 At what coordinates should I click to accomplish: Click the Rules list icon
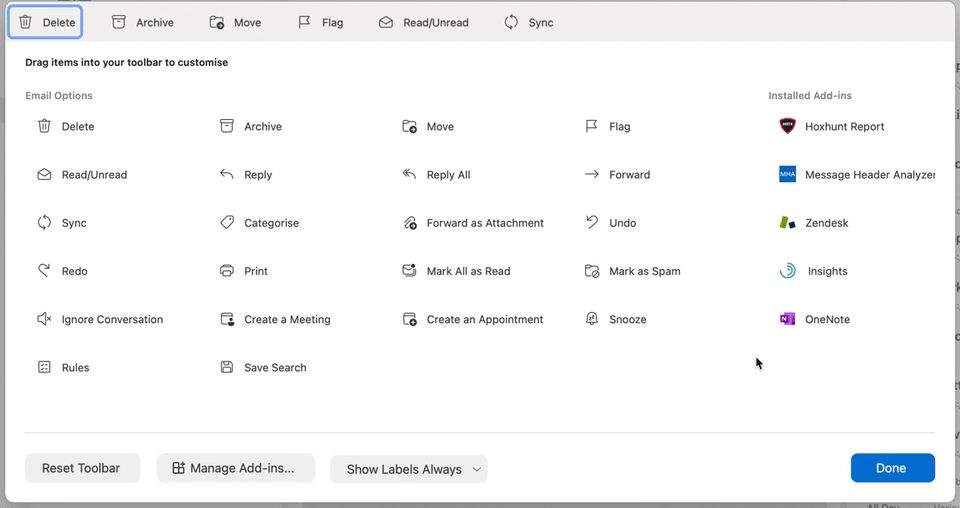(44, 367)
